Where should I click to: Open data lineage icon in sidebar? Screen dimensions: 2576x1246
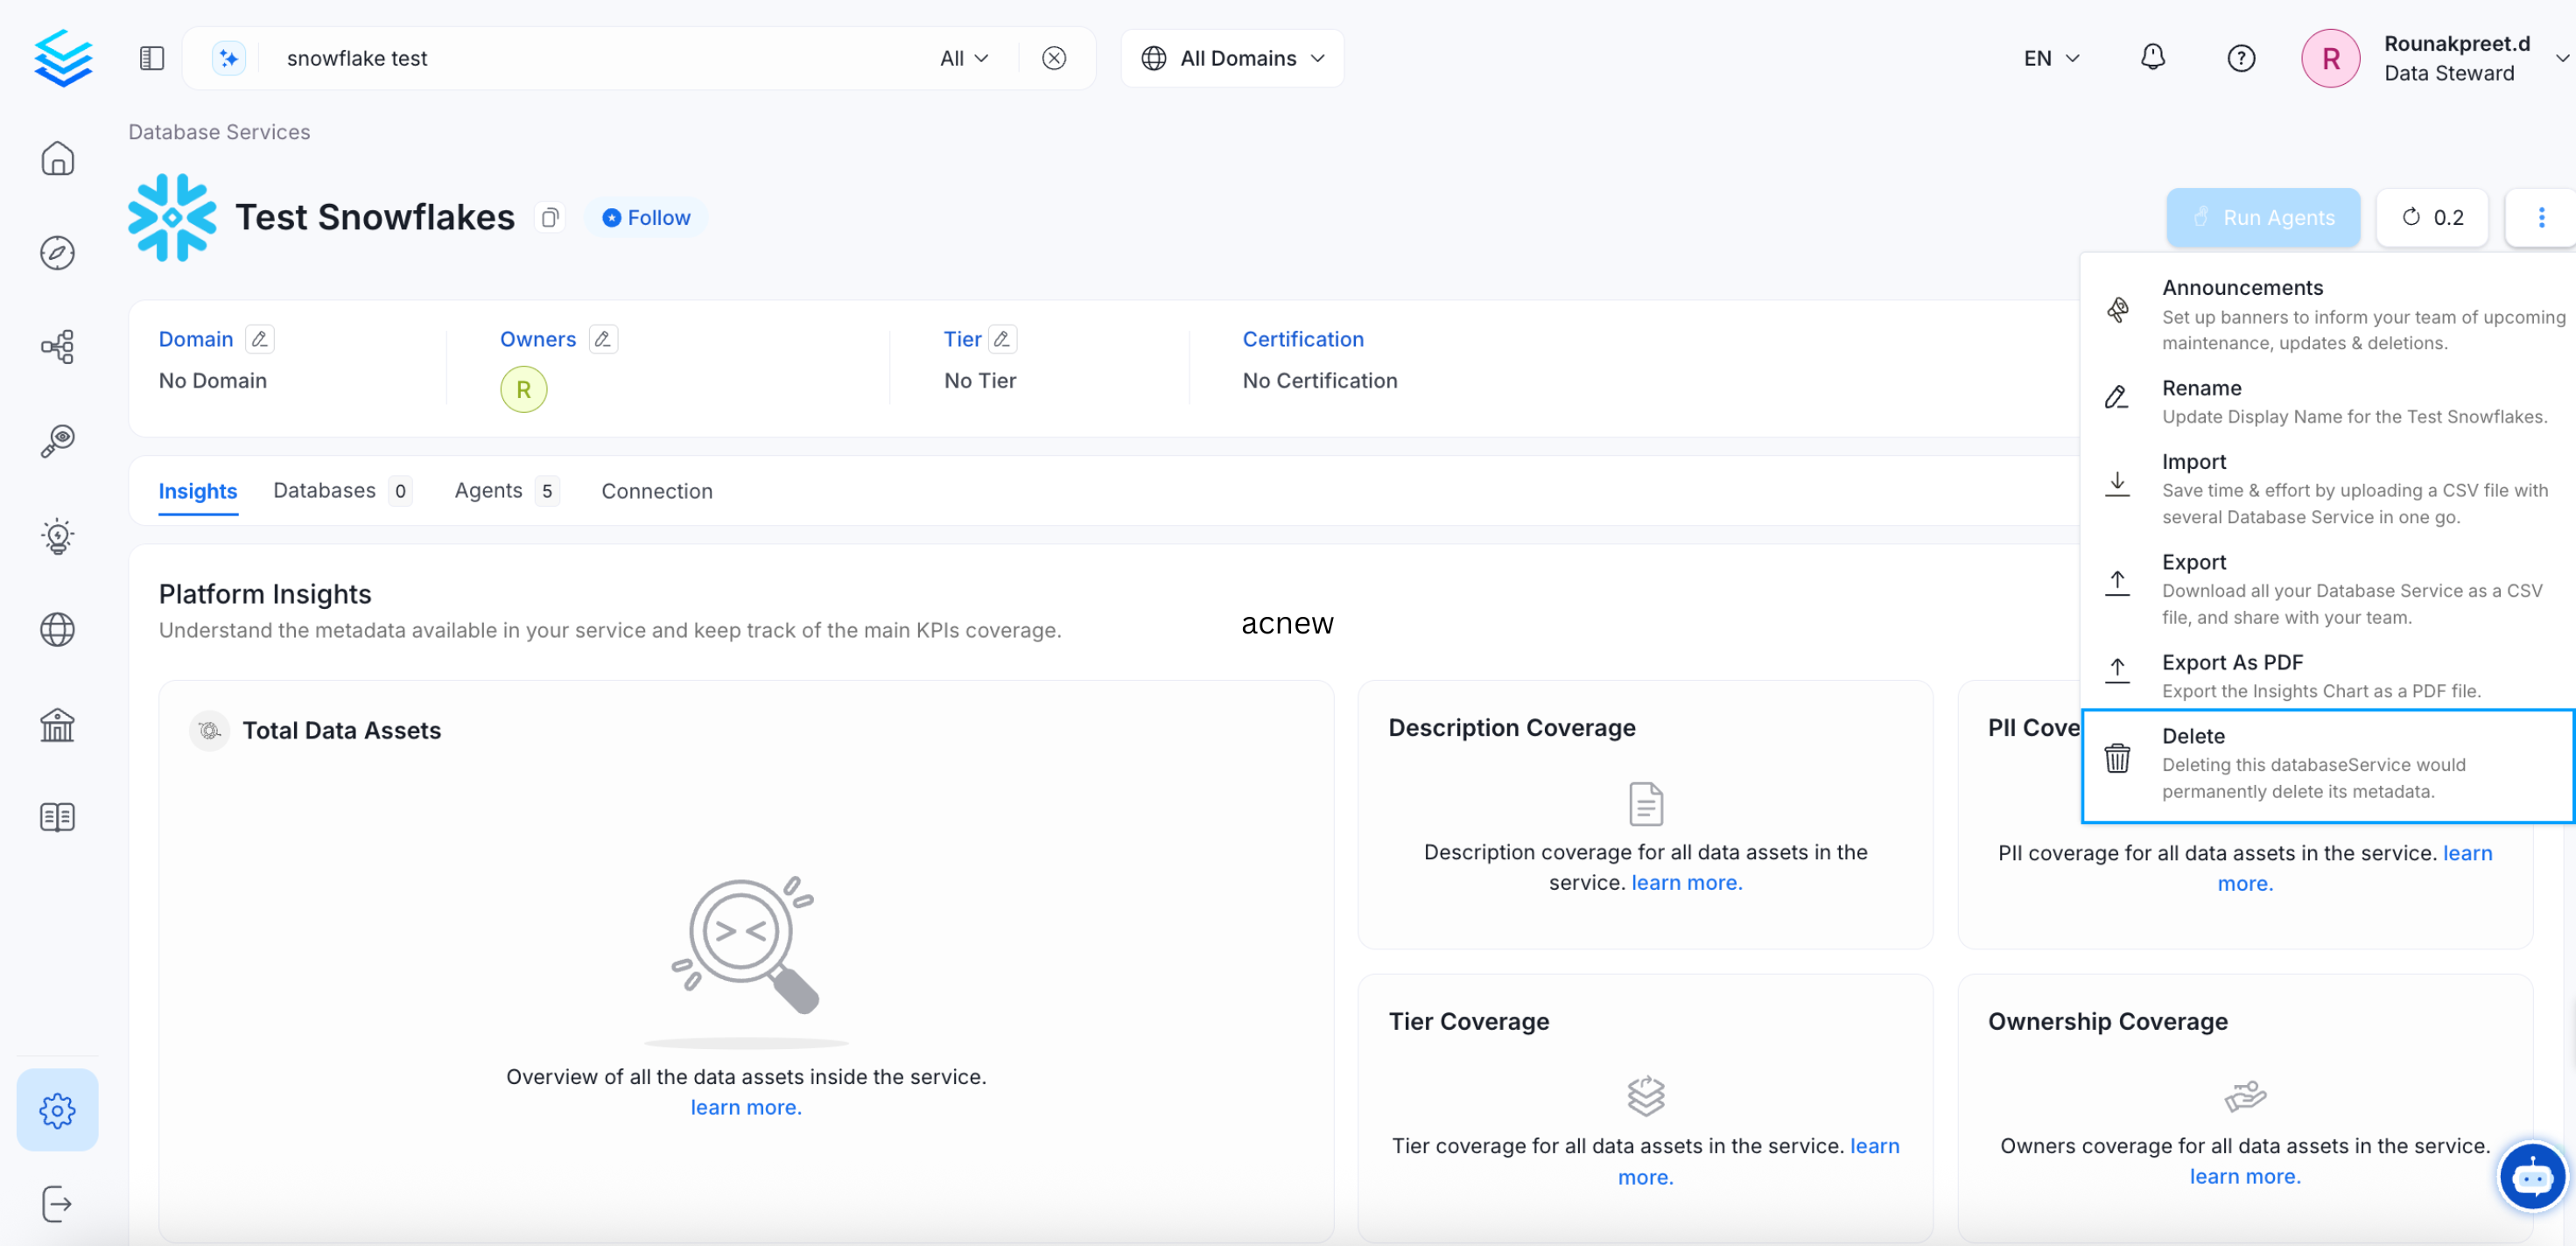(57, 346)
